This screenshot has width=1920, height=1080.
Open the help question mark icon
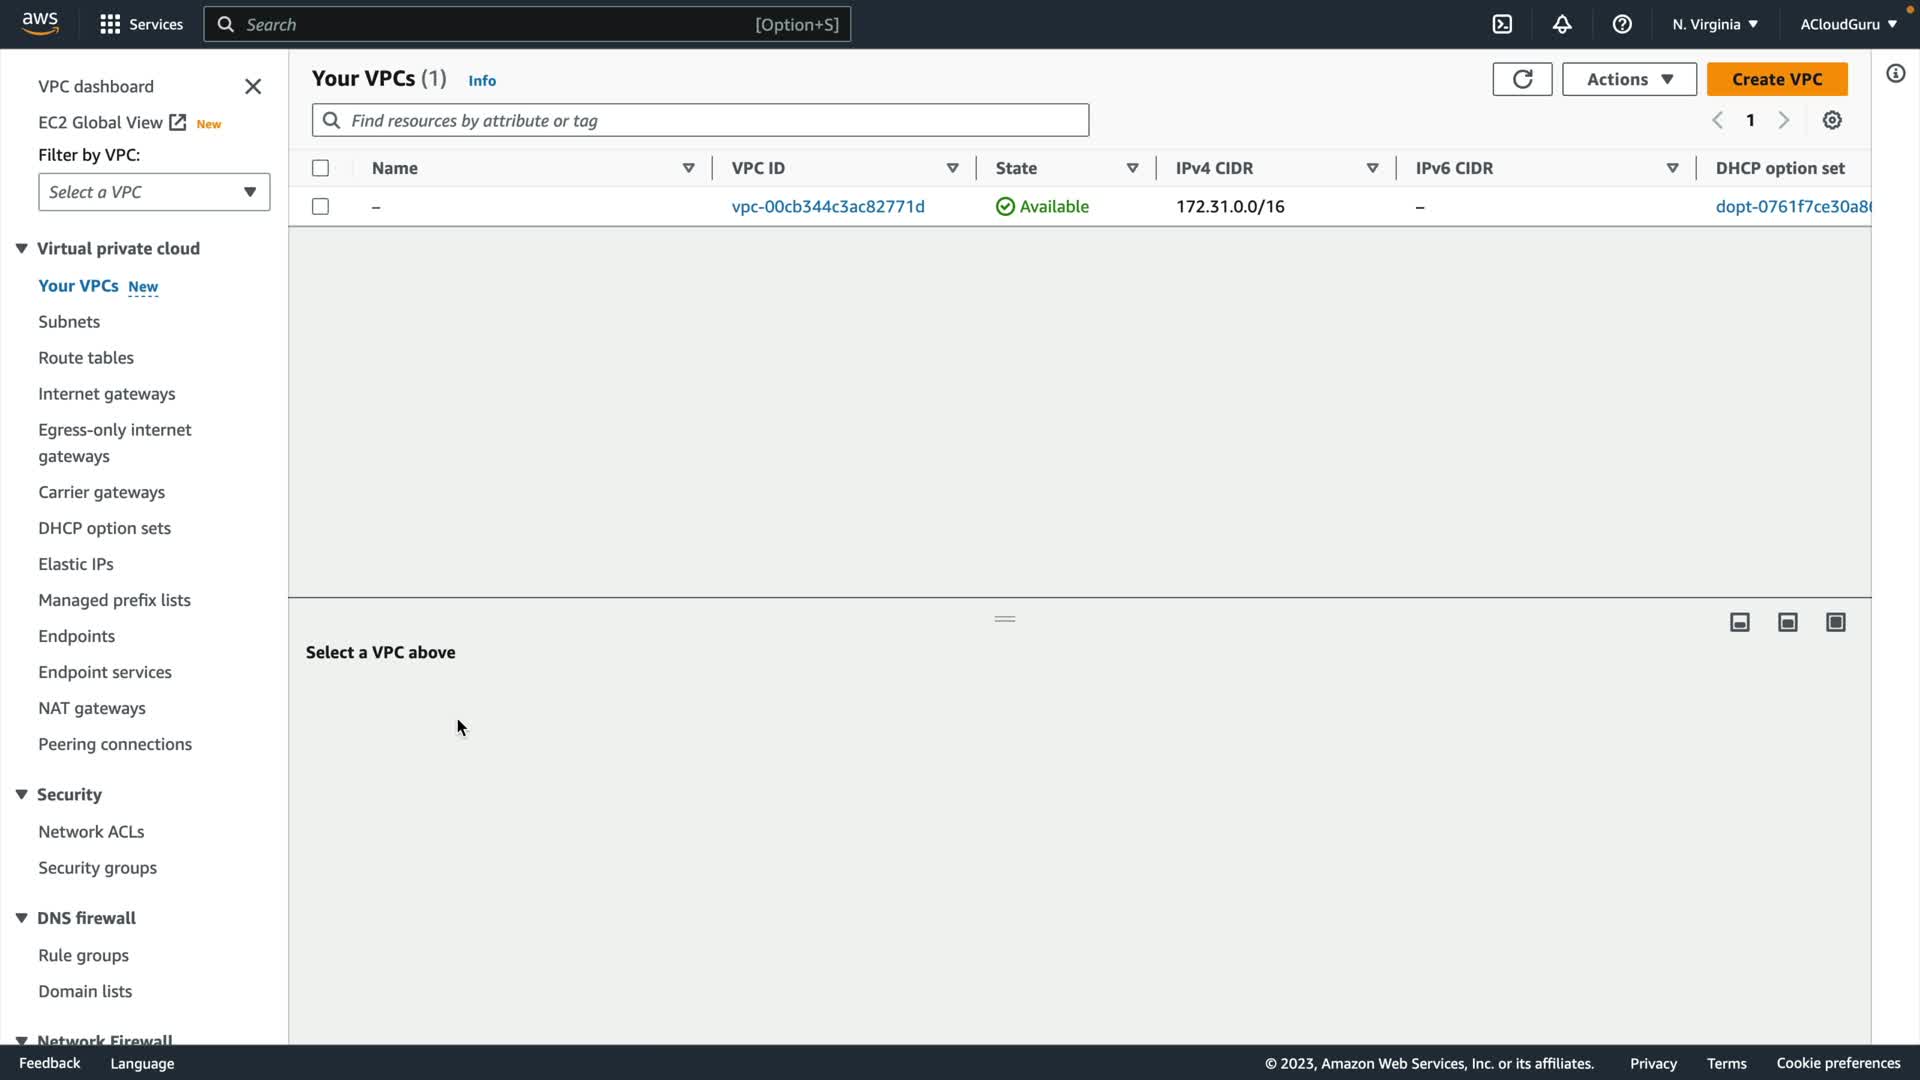(x=1622, y=24)
